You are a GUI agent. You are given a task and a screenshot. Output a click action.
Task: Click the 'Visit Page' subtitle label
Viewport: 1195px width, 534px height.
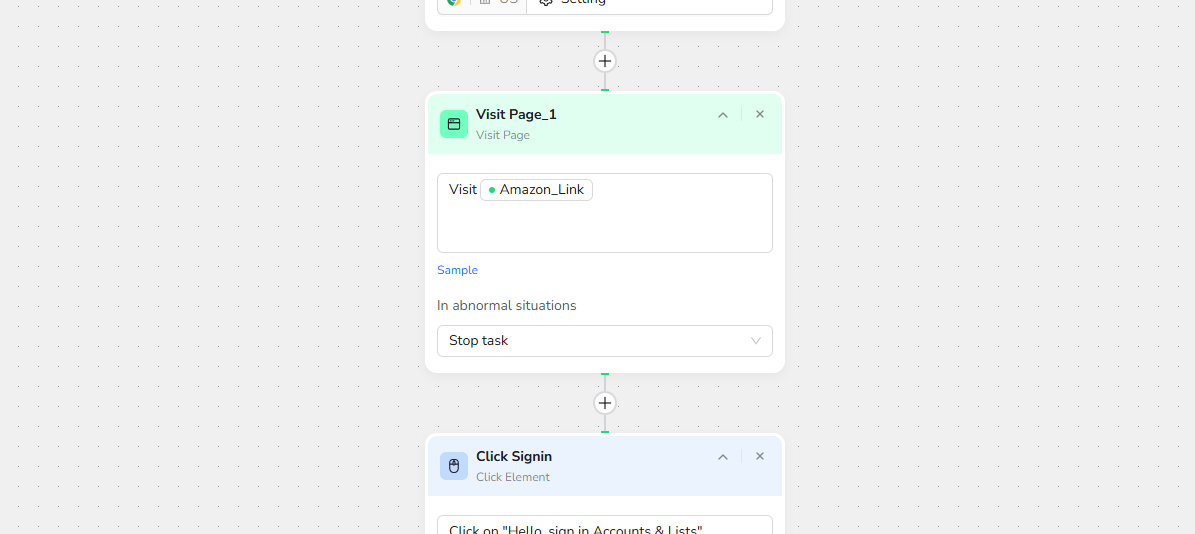point(503,135)
